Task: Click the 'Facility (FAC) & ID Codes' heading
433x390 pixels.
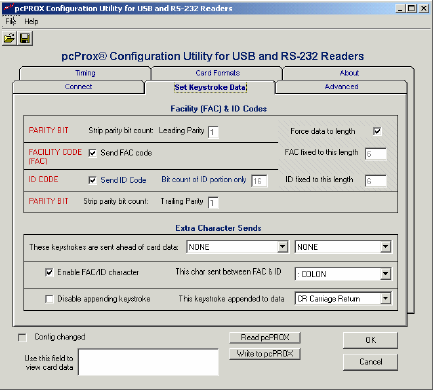Action: point(219,109)
